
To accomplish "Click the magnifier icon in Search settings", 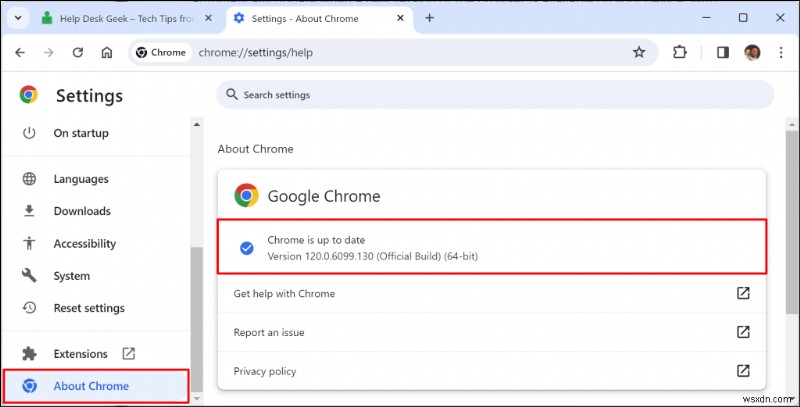I will 232,94.
